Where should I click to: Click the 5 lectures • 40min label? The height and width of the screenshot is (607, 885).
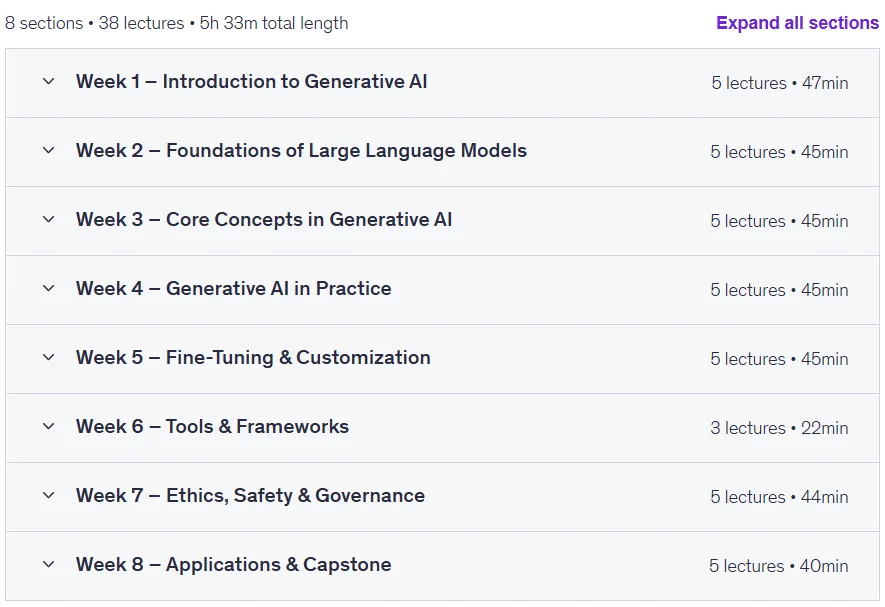778,566
